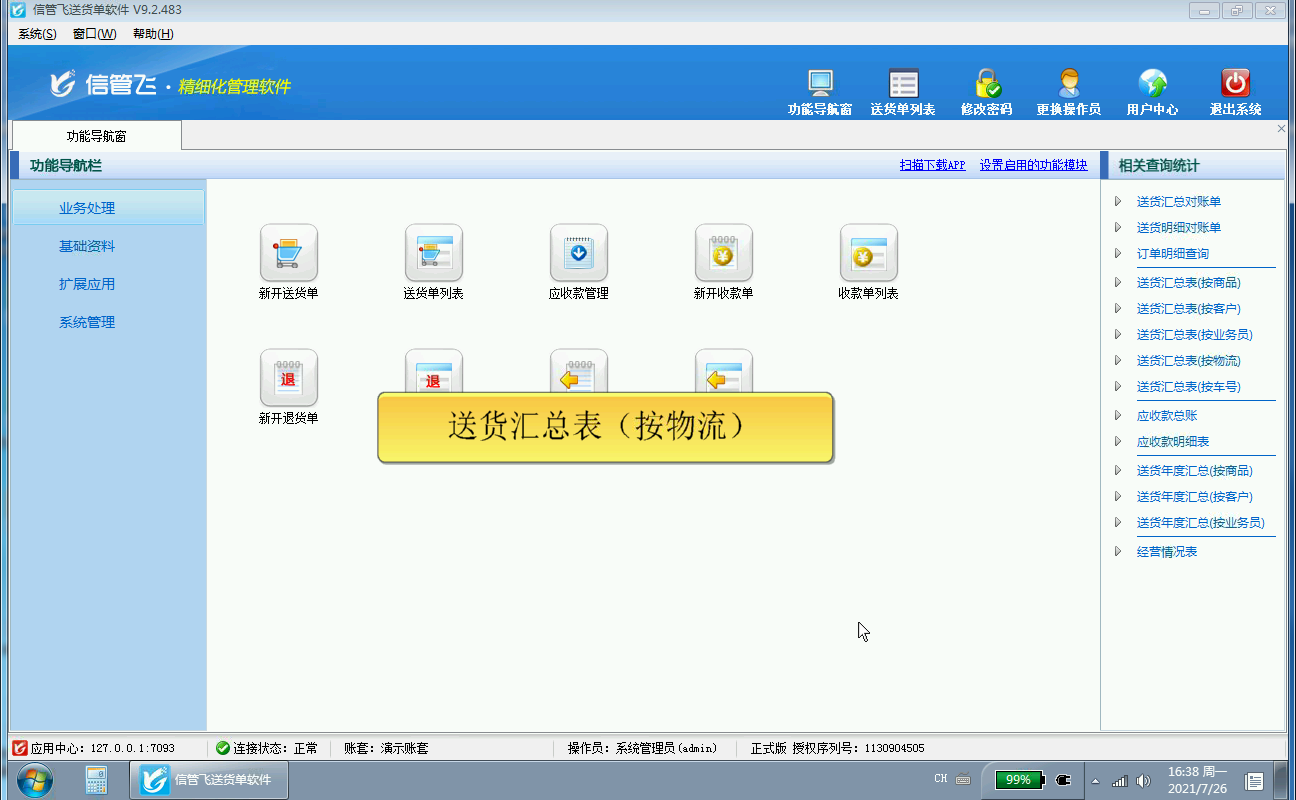
Task: Open 送货单列表 icon in navigation area
Action: [x=433, y=253]
